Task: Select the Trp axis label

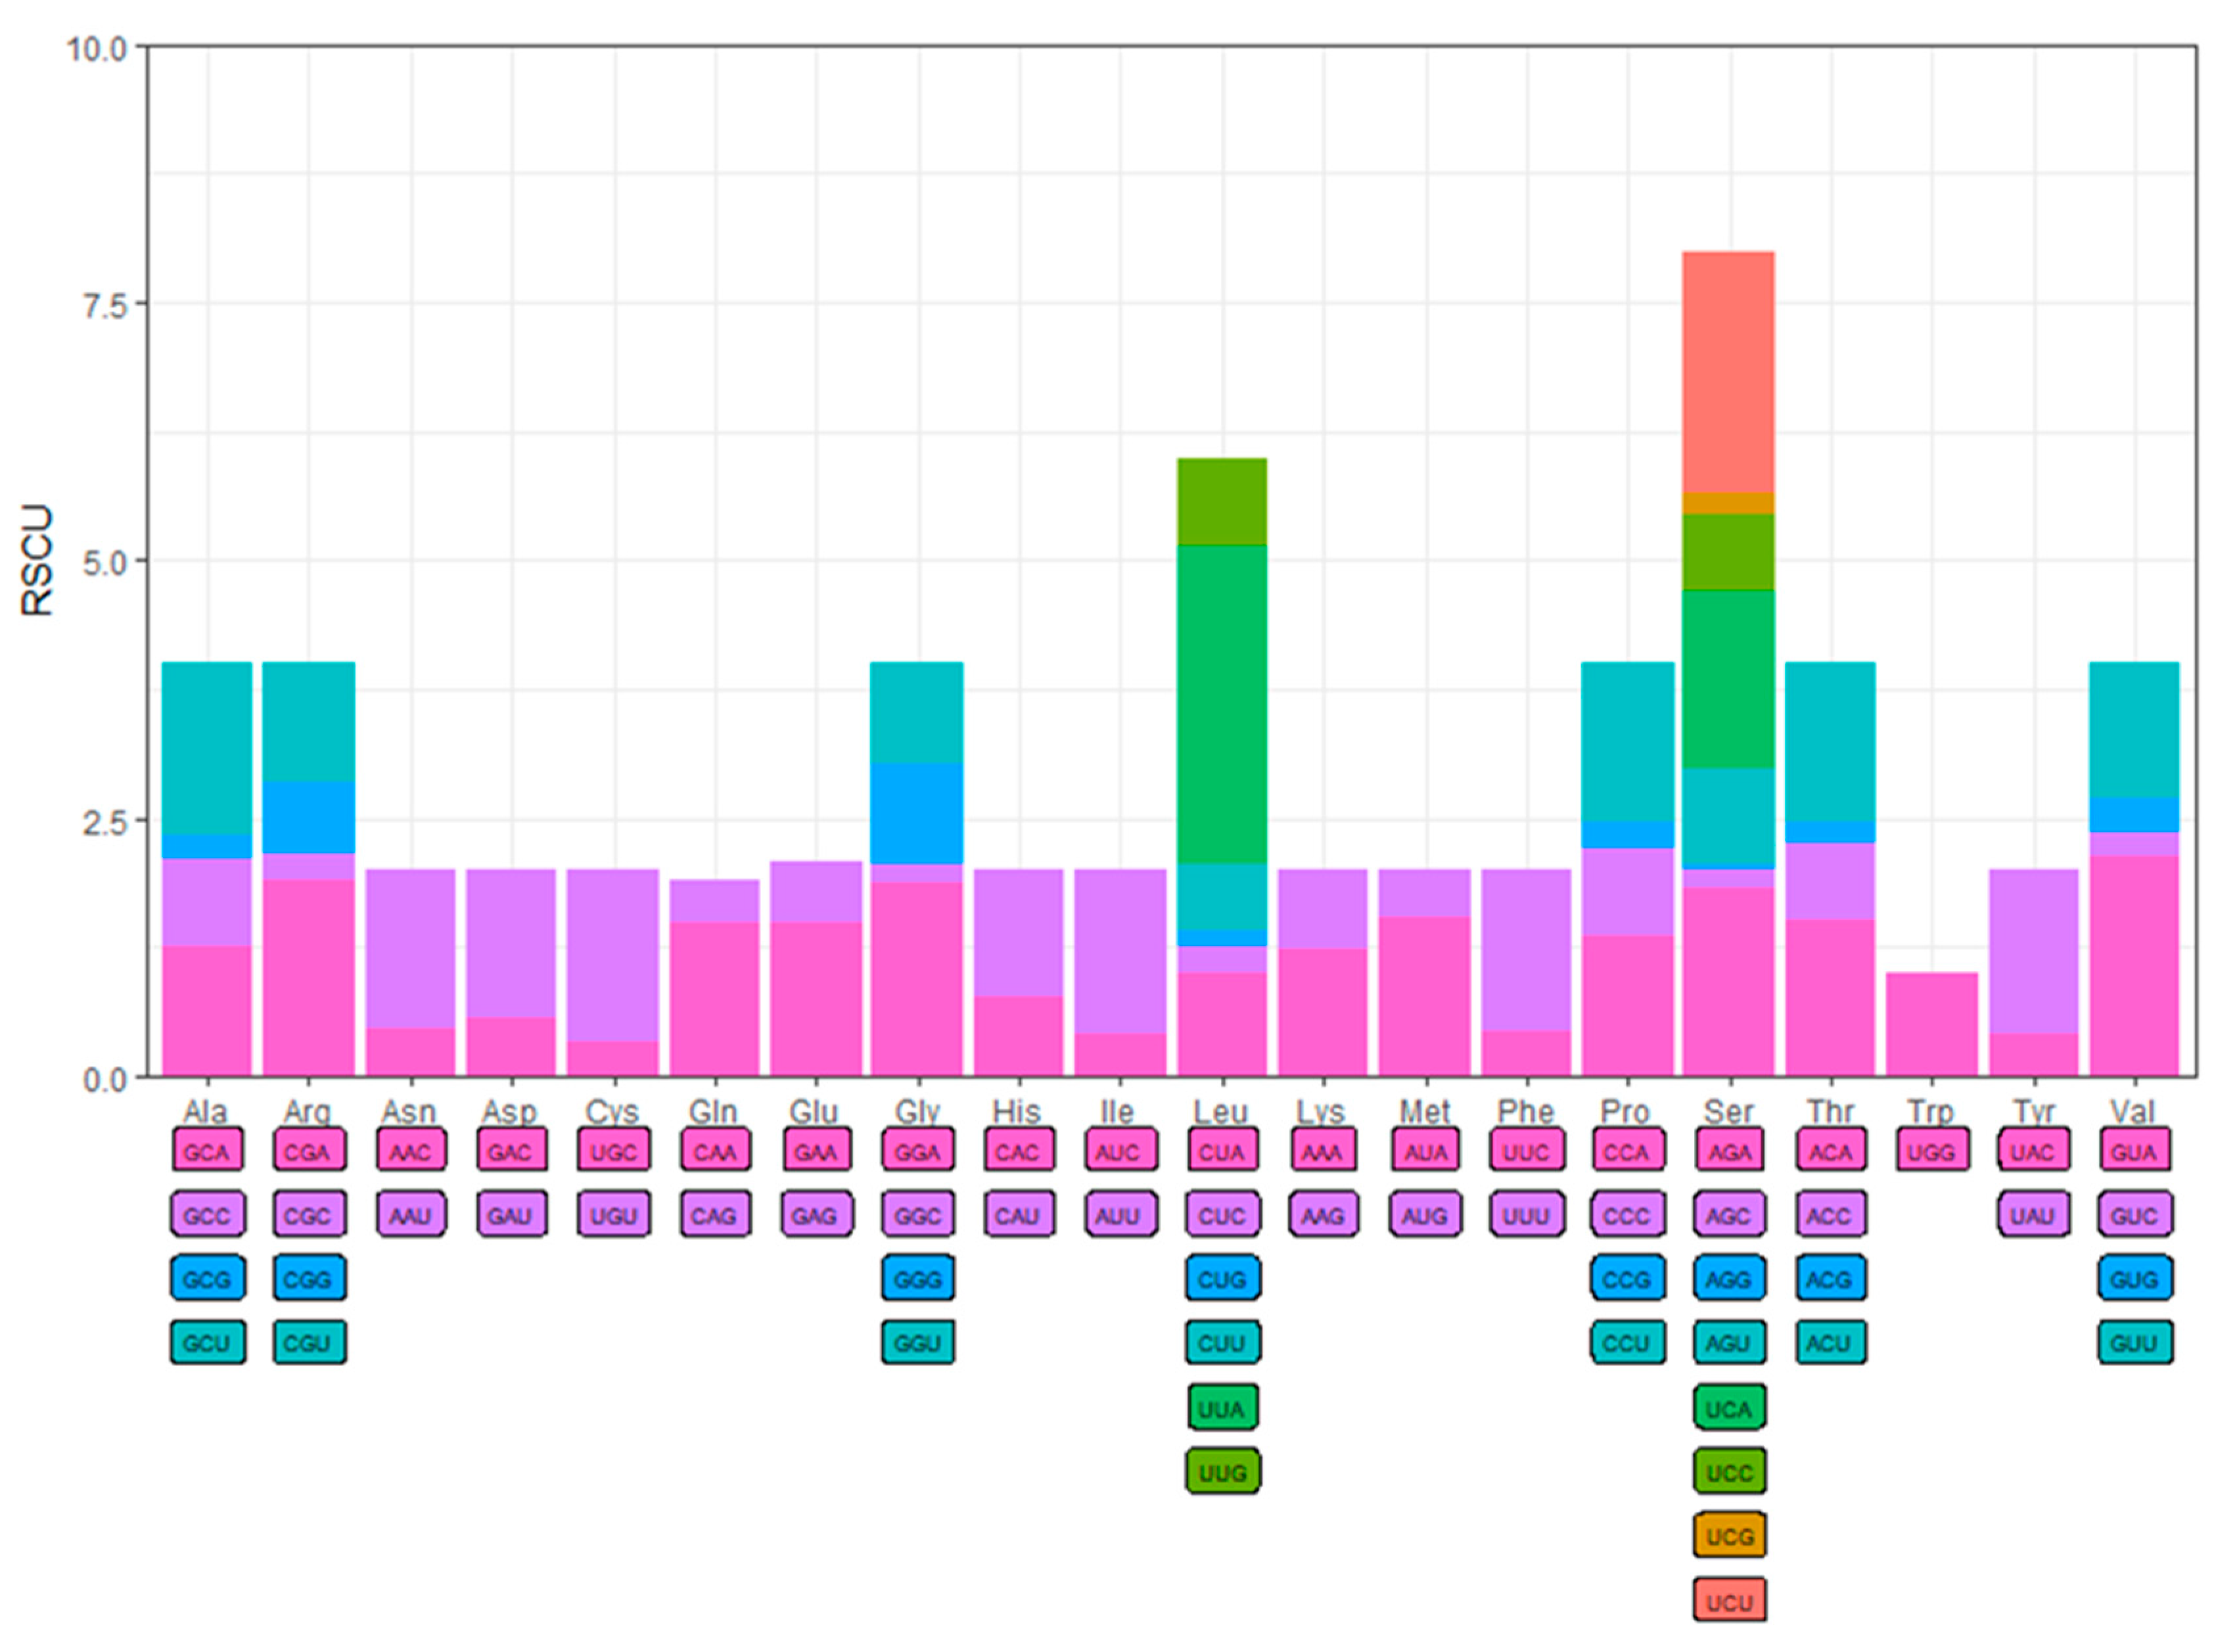Action: coord(1931,1111)
